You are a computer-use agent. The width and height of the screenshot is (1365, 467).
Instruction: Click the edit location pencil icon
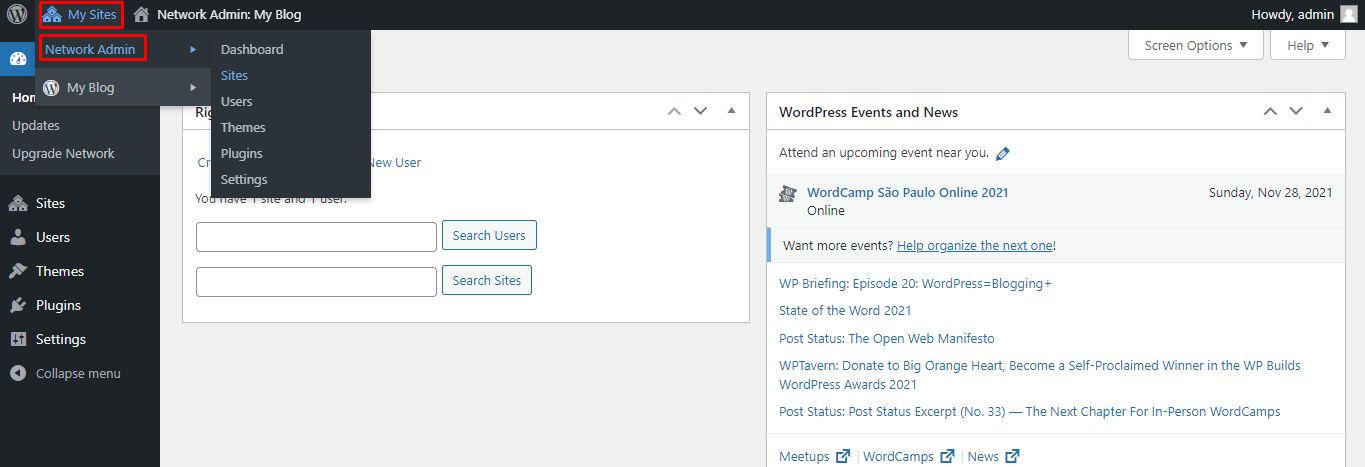pyautogui.click(x=1003, y=154)
